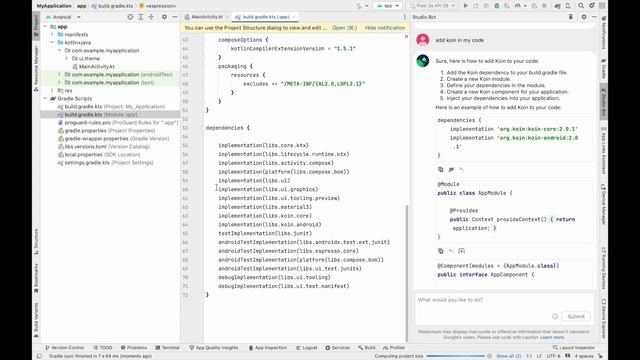This screenshot has height=360, width=640.
Task: Open App Quality Insights tool window
Action: pos(213,348)
